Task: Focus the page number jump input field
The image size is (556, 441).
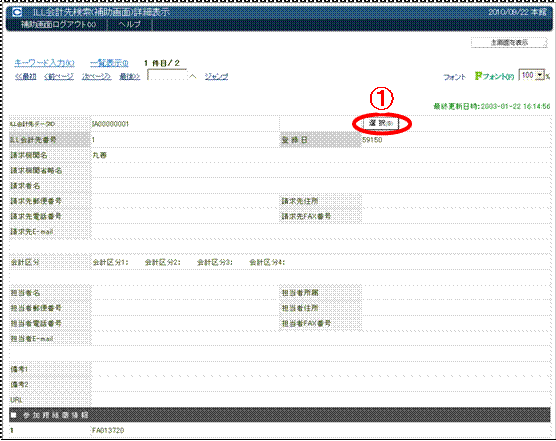Action: click(167, 75)
